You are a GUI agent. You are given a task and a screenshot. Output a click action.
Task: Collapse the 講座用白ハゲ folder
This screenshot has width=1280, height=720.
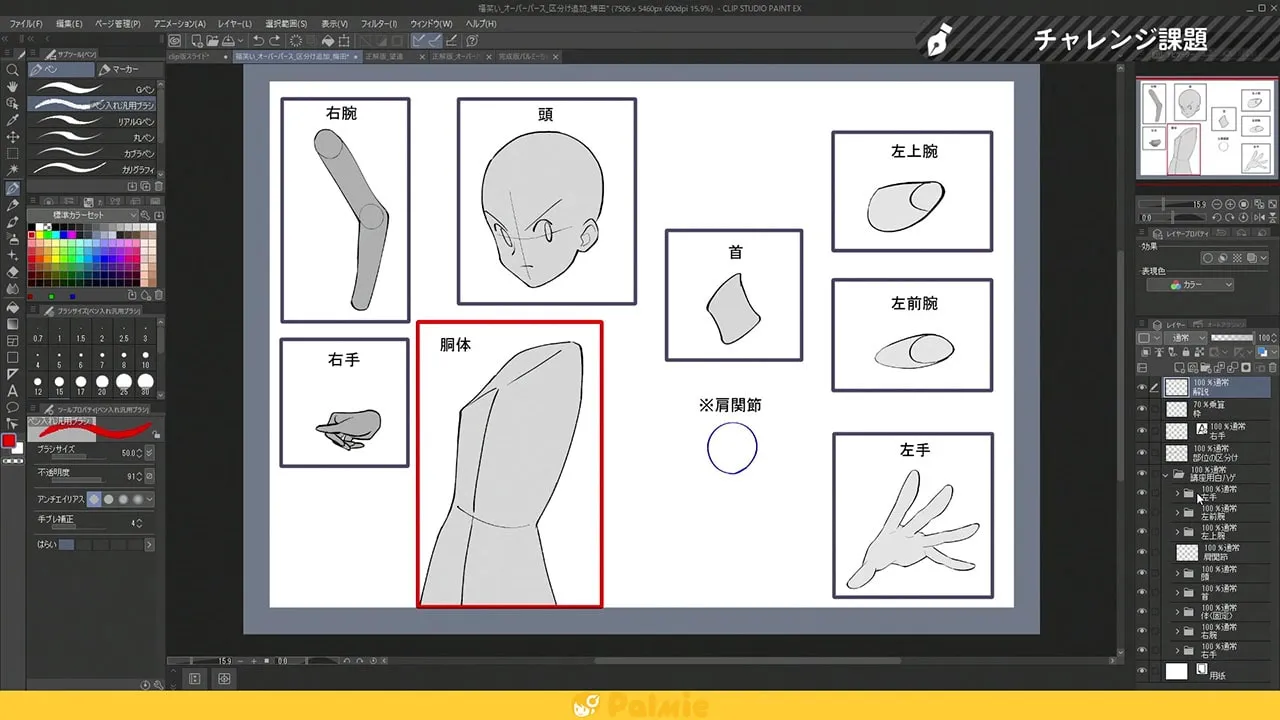pyautogui.click(x=1164, y=475)
